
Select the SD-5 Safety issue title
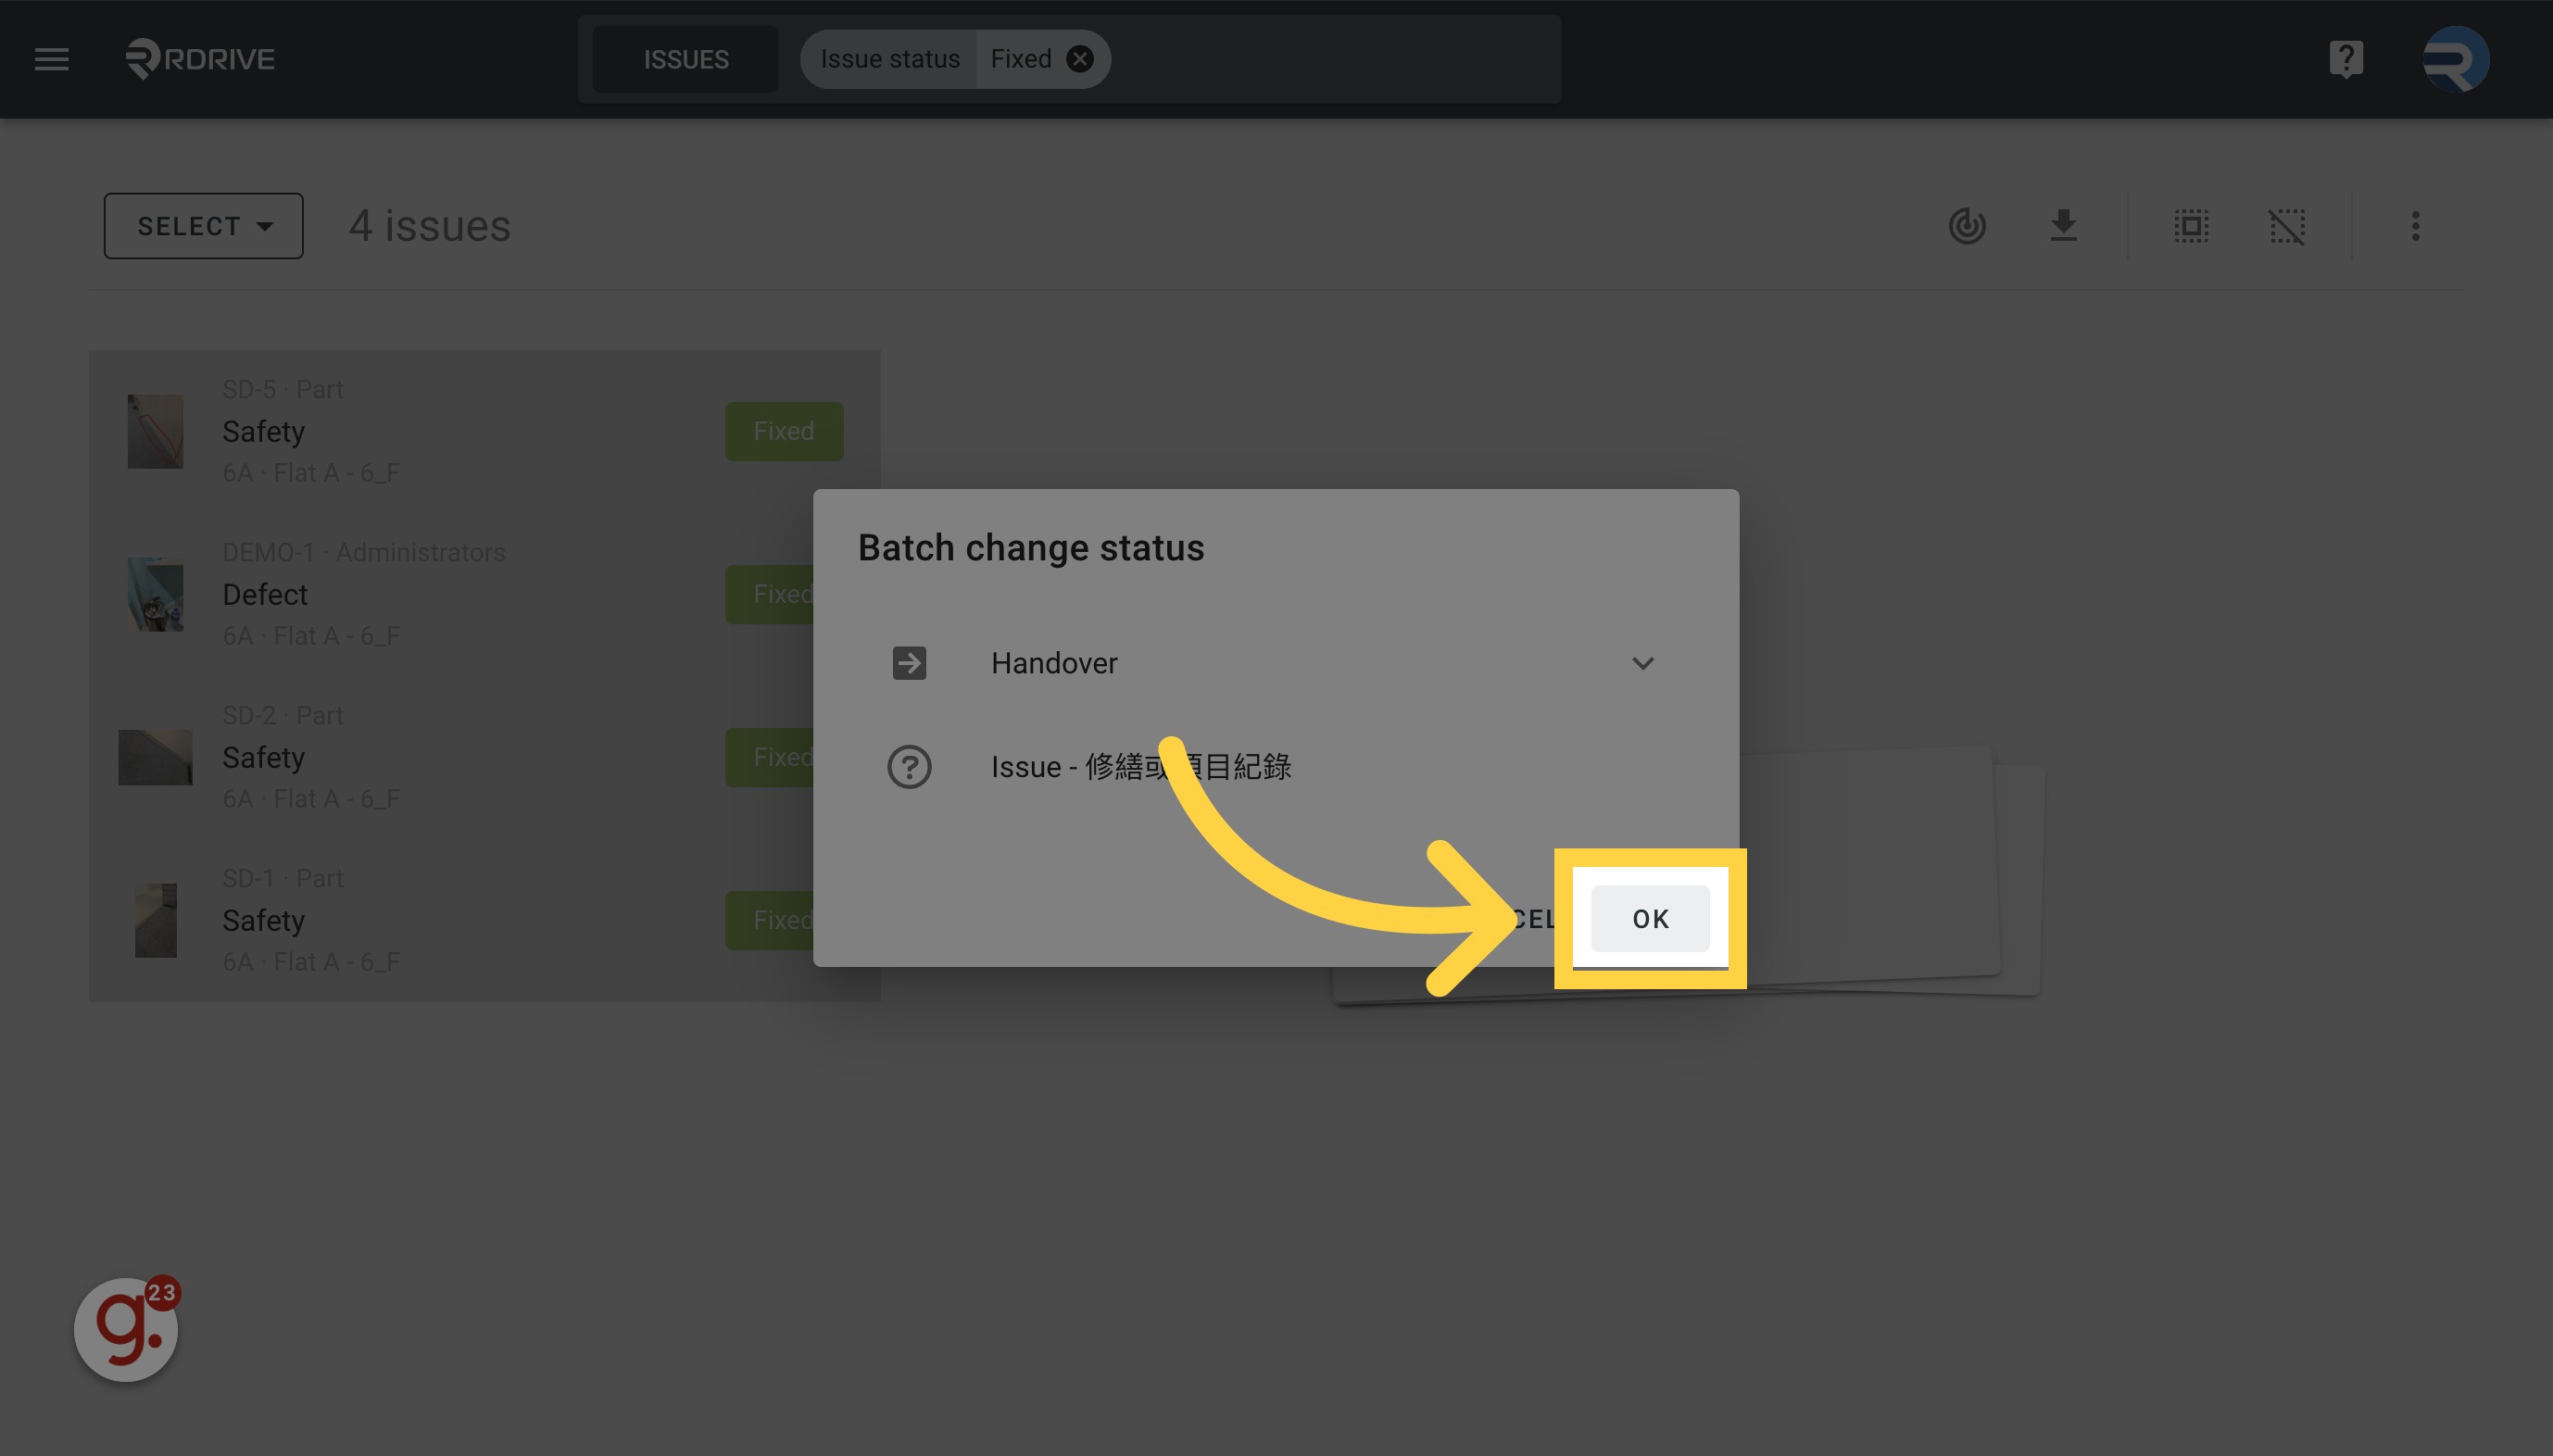click(x=263, y=432)
